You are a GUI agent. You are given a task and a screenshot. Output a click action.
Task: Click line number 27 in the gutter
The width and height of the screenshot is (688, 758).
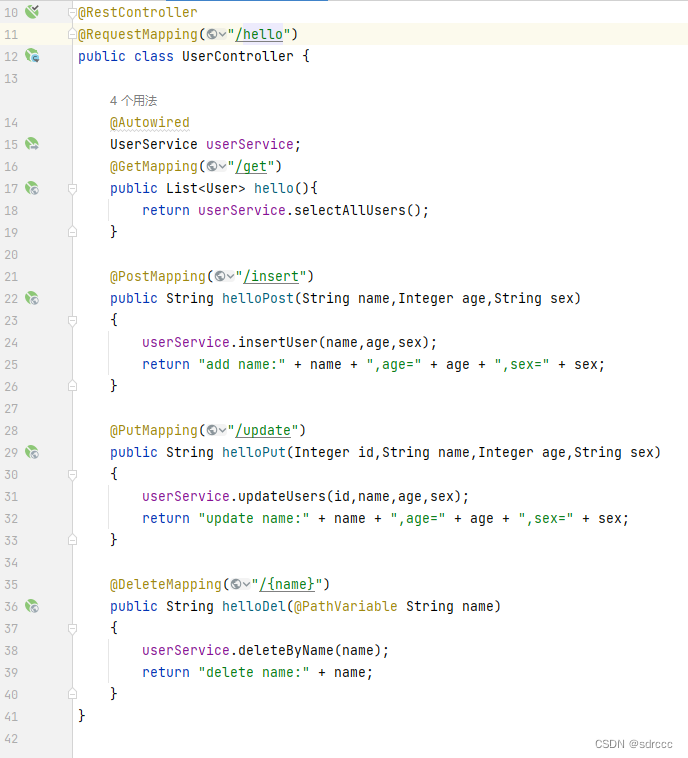coord(11,408)
